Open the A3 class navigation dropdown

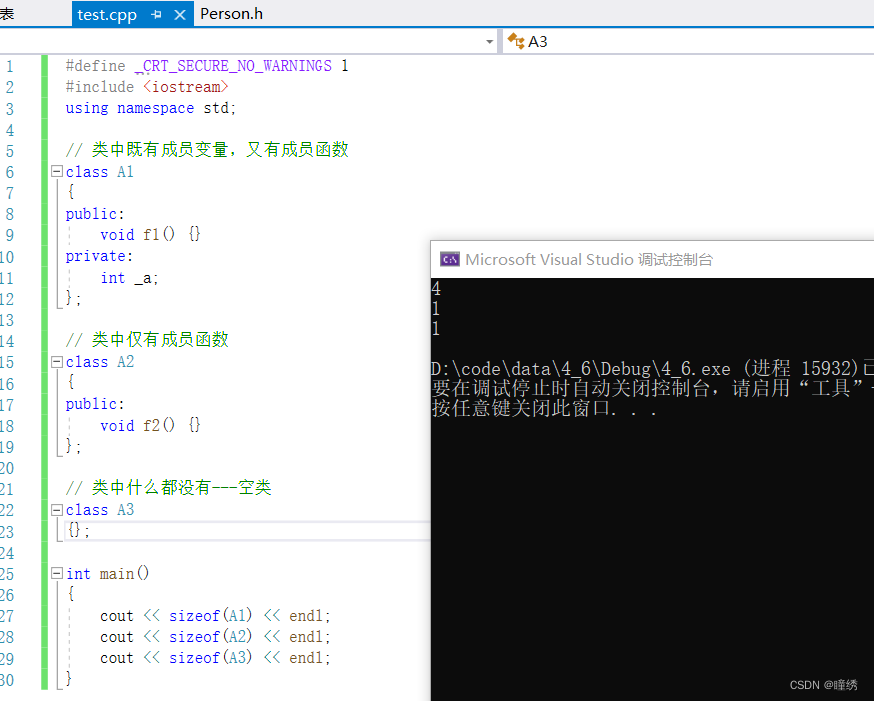(x=689, y=42)
